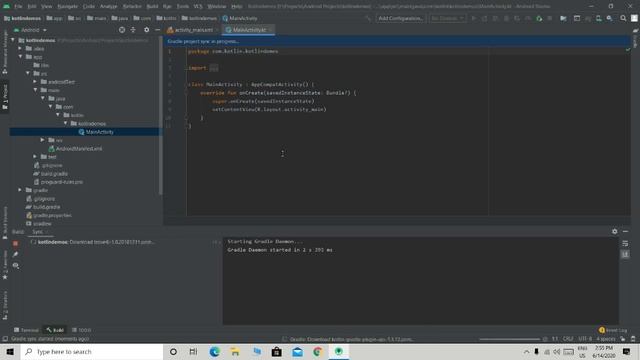640x360 pixels.
Task: Expand the res folder
Action: pos(42,140)
